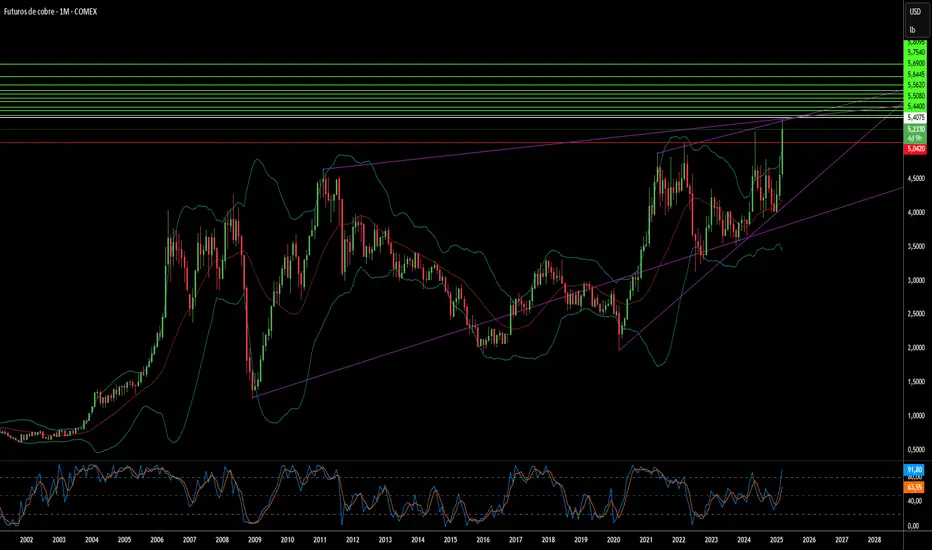The height and width of the screenshot is (550, 932).
Task: Click the 4,5000 price scale value
Action: (x=916, y=178)
